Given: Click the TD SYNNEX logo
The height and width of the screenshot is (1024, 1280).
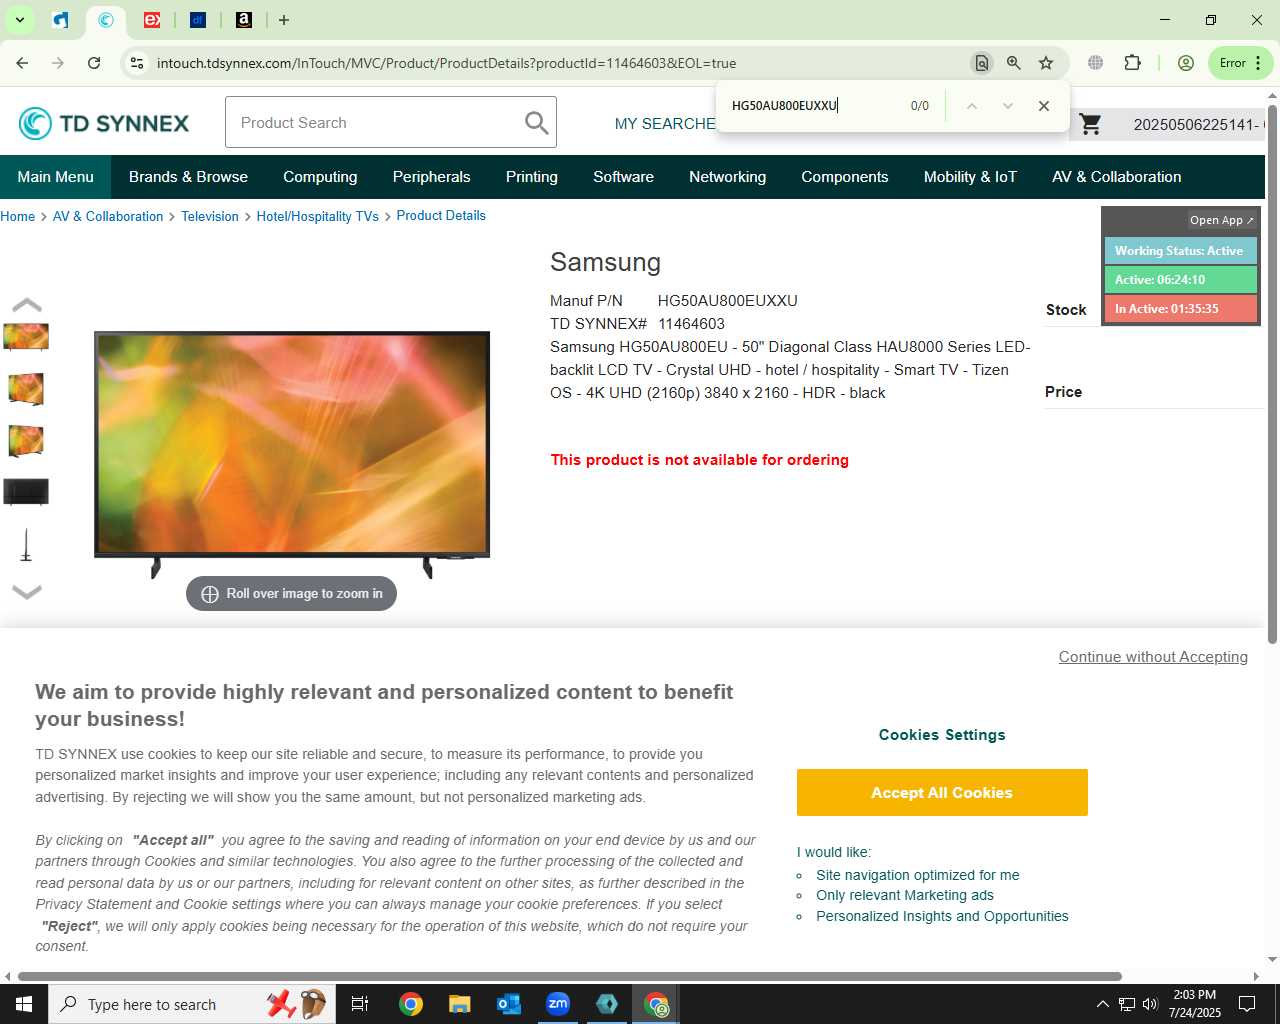Looking at the screenshot, I should pos(104,123).
